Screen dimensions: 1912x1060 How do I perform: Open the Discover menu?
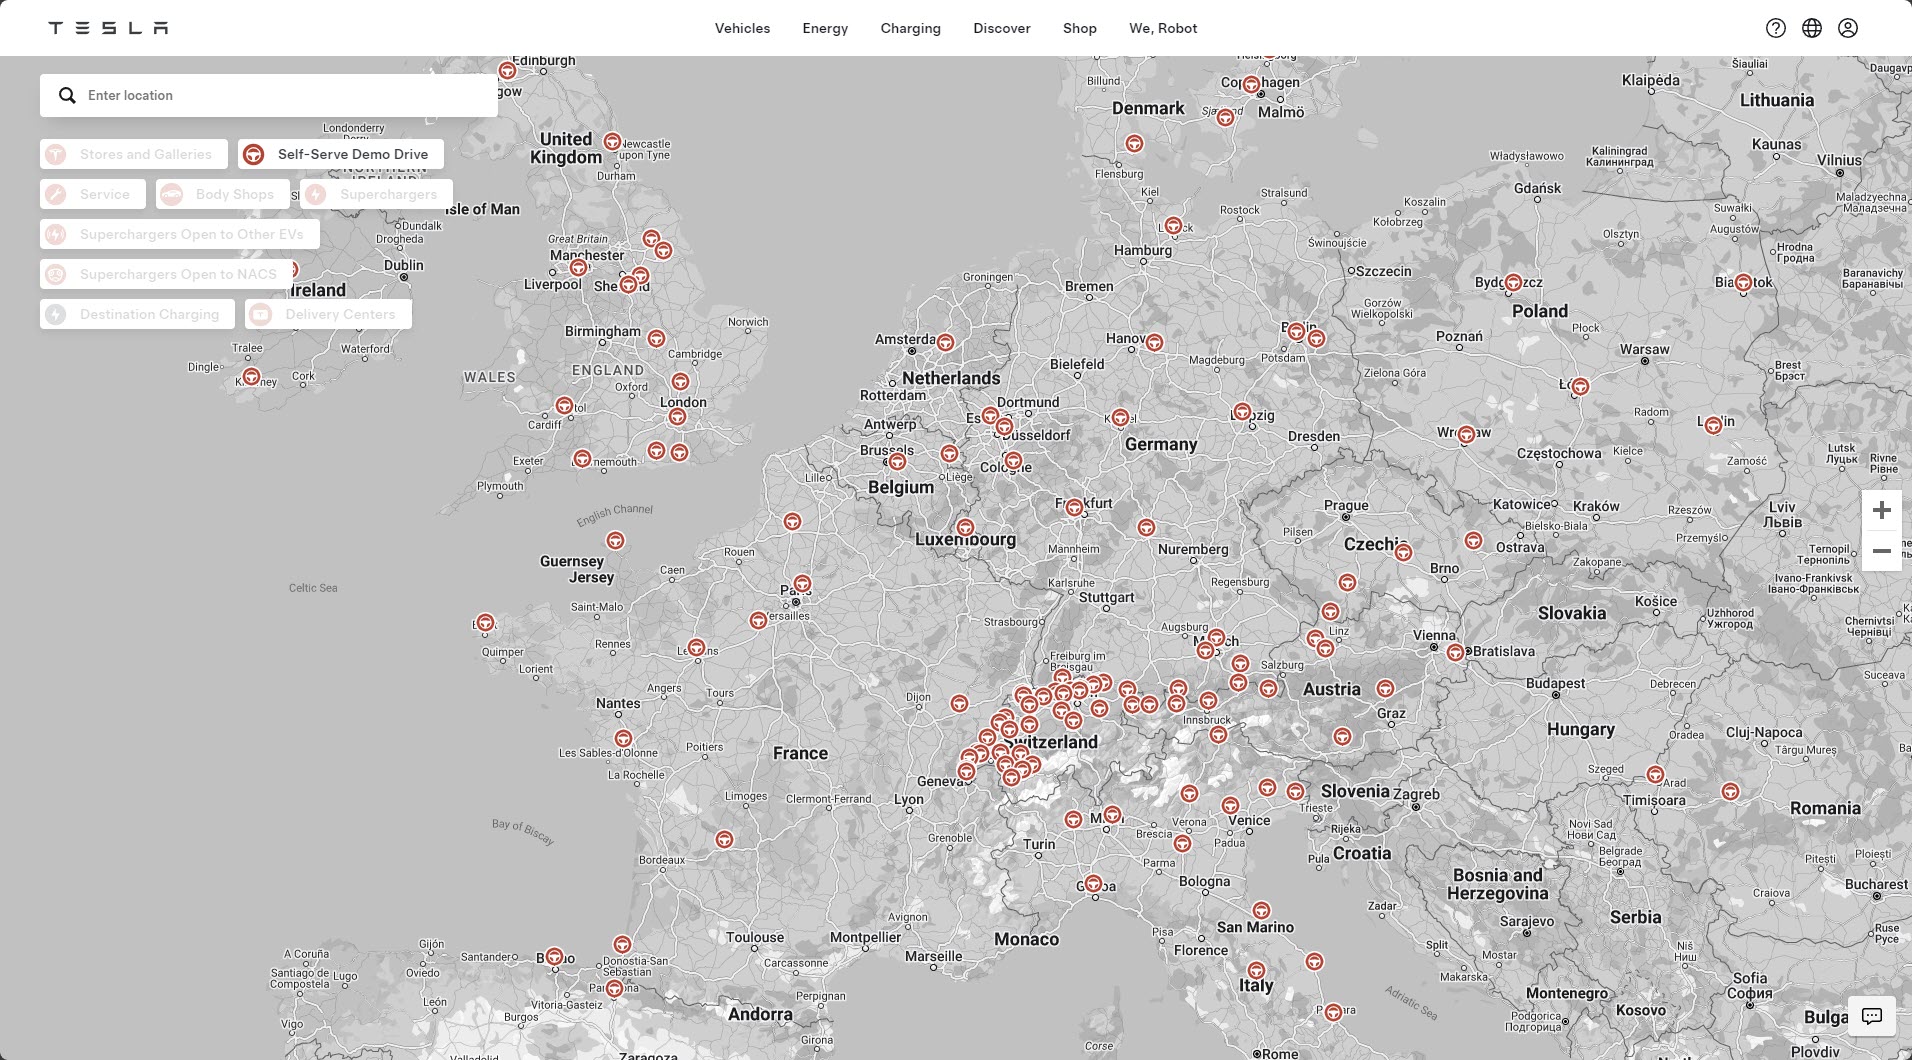pos(1001,28)
